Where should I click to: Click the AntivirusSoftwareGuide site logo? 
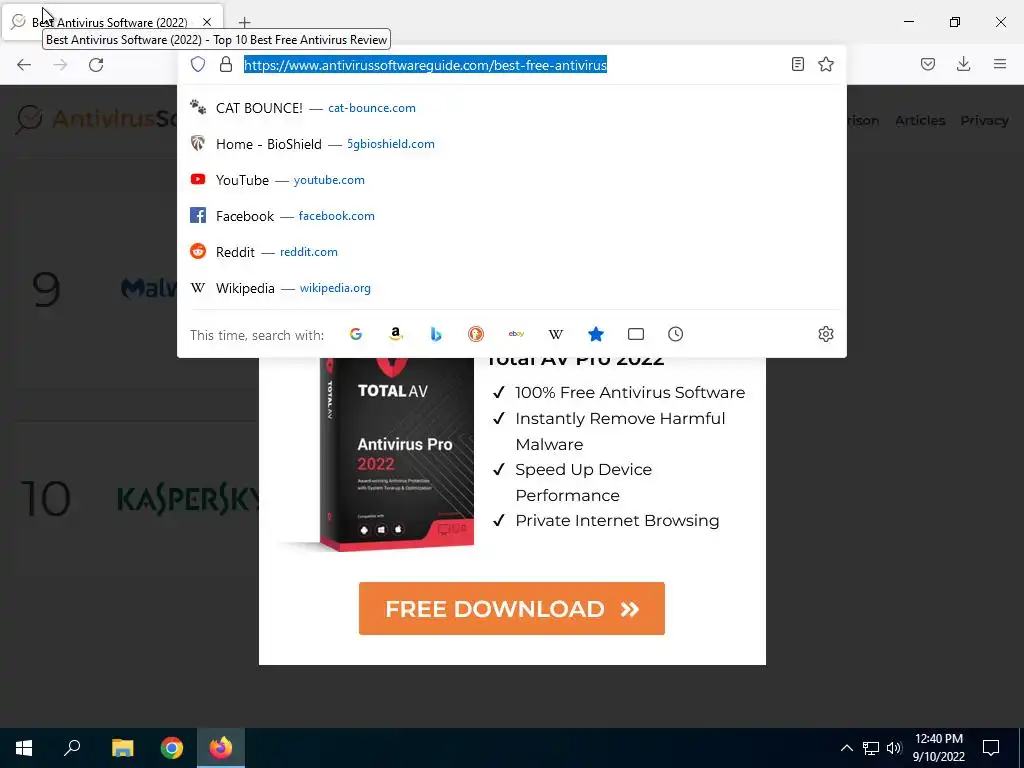[97, 120]
